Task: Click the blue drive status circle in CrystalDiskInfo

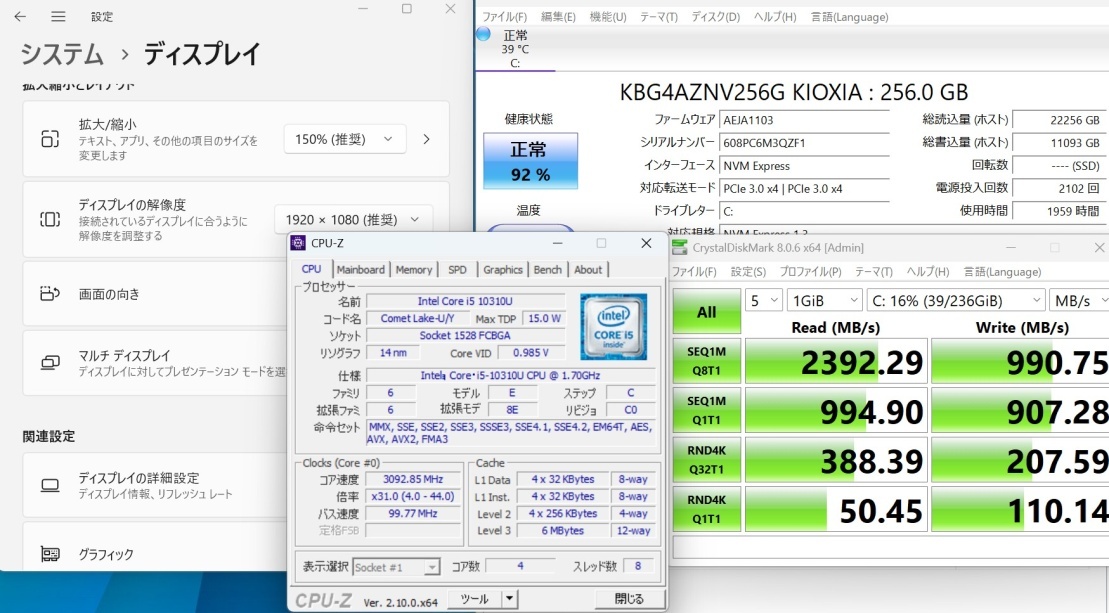Action: (484, 33)
